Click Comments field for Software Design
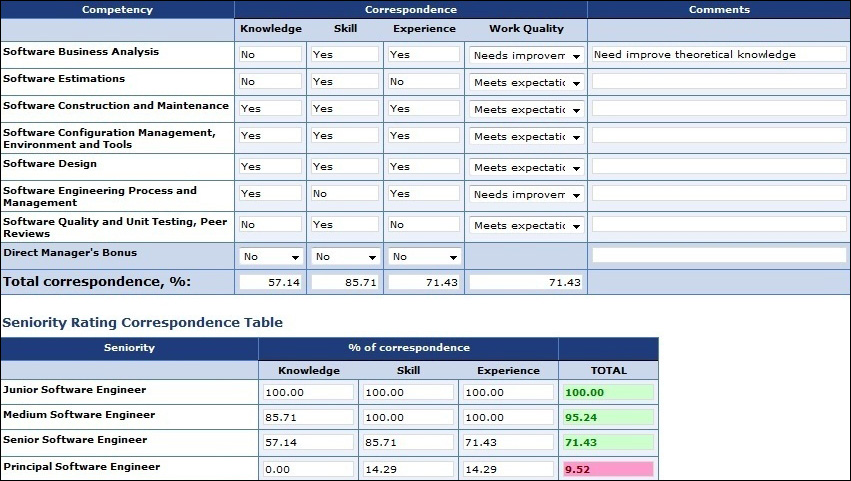Image resolution: width=851 pixels, height=481 pixels. click(719, 167)
